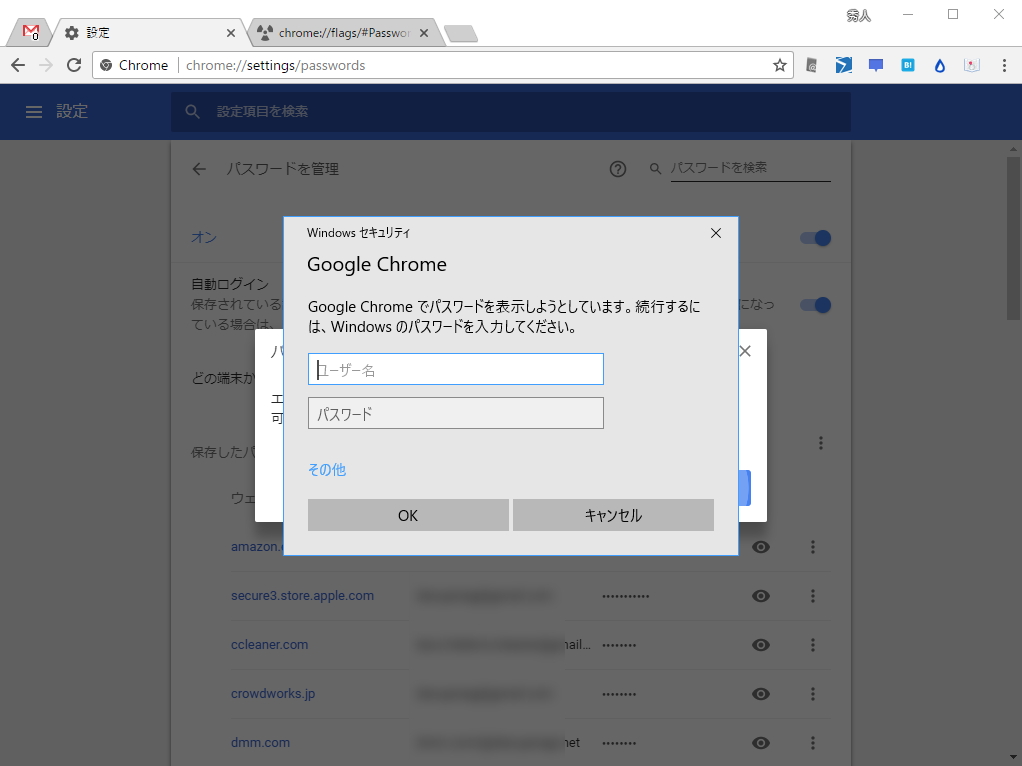This screenshot has height=766, width=1022.
Task: Click OK in Windows security dialog
Action: pyautogui.click(x=408, y=515)
